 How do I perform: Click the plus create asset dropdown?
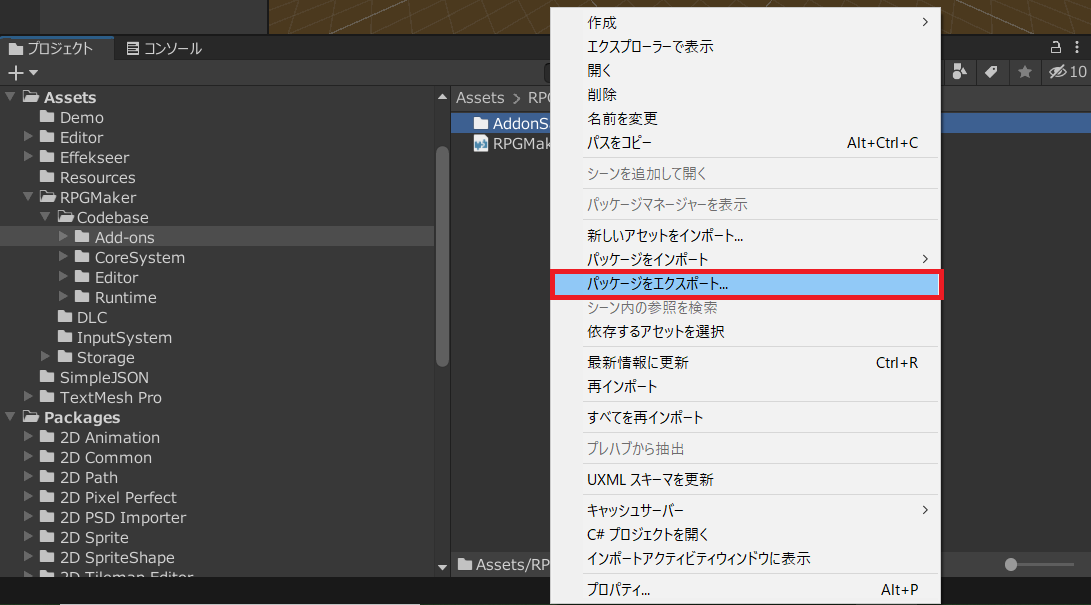coord(22,73)
